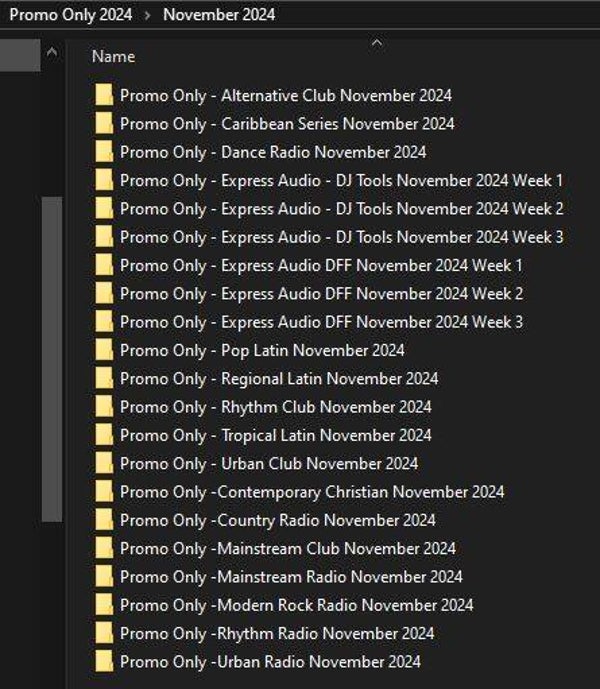Click folder icon for Regional Latin November 2024
The width and height of the screenshot is (600, 689).
104,379
